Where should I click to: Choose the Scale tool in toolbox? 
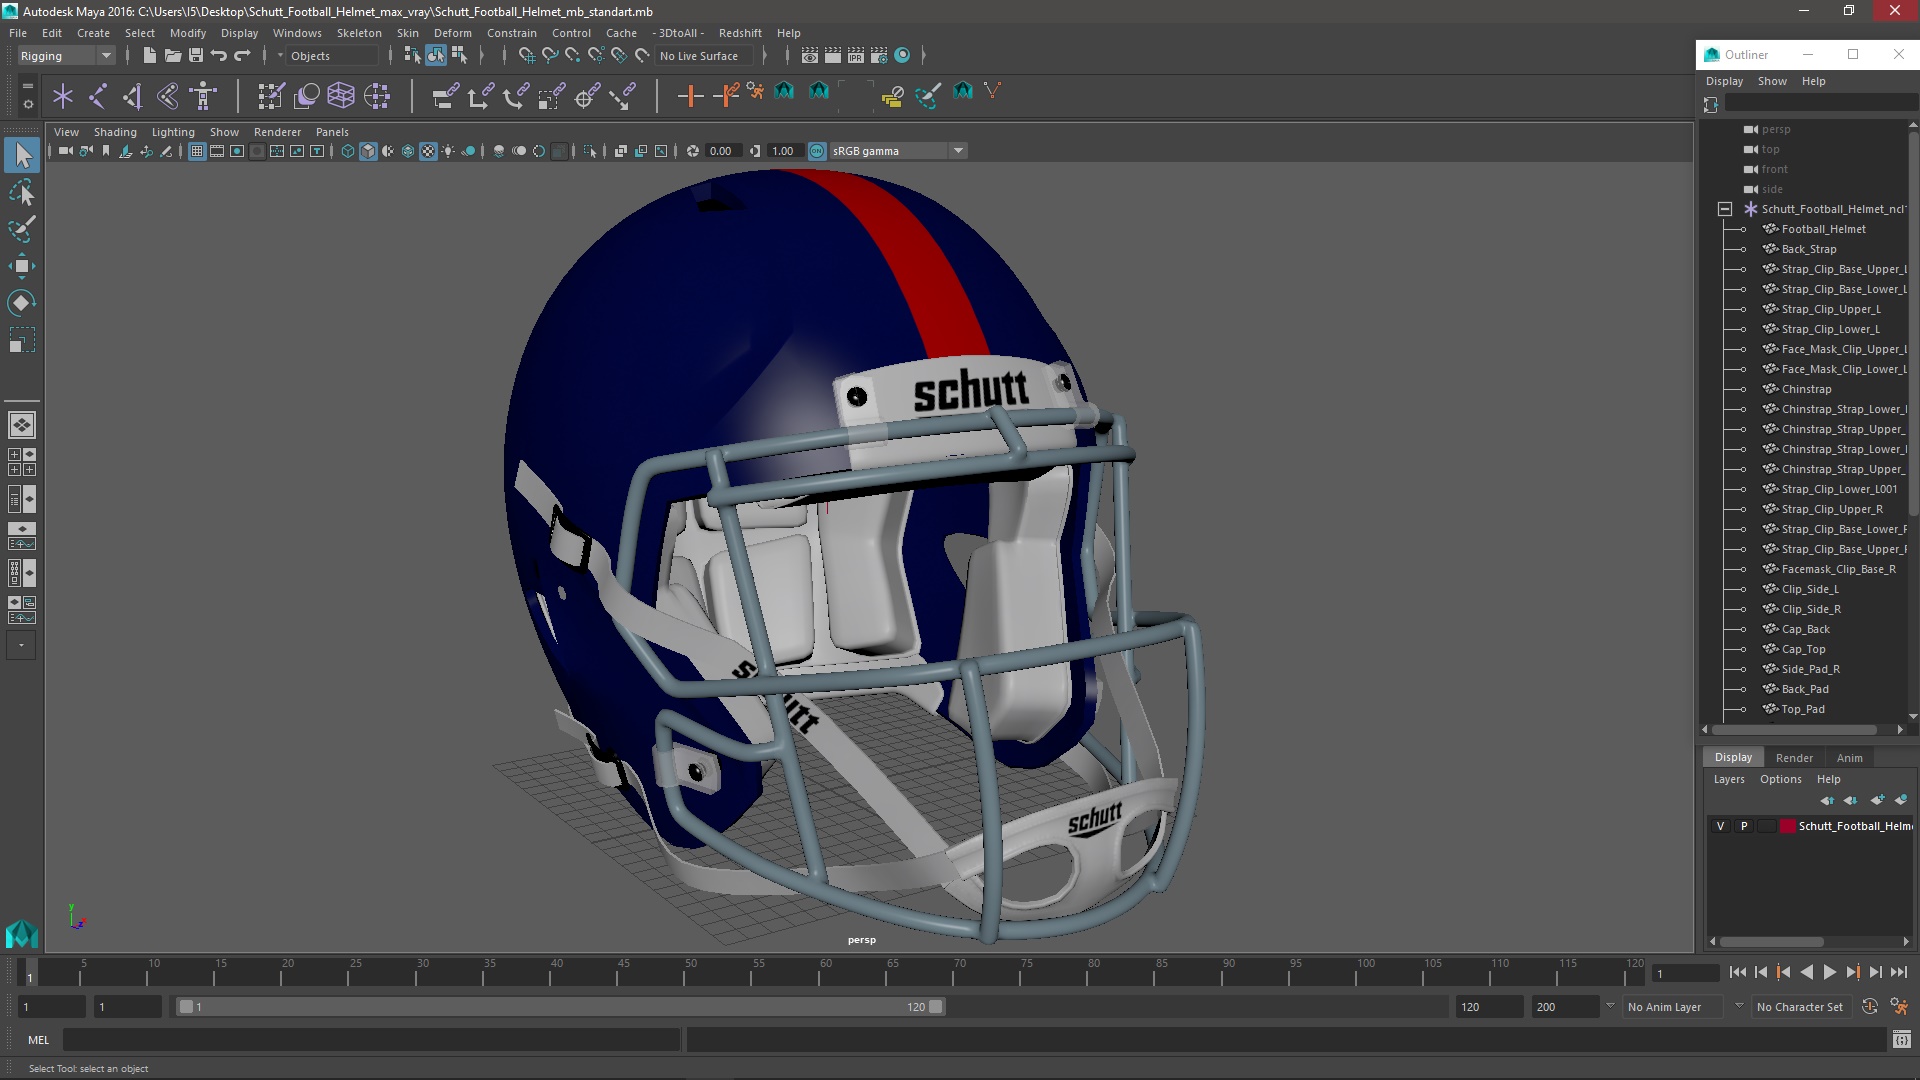pyautogui.click(x=22, y=340)
